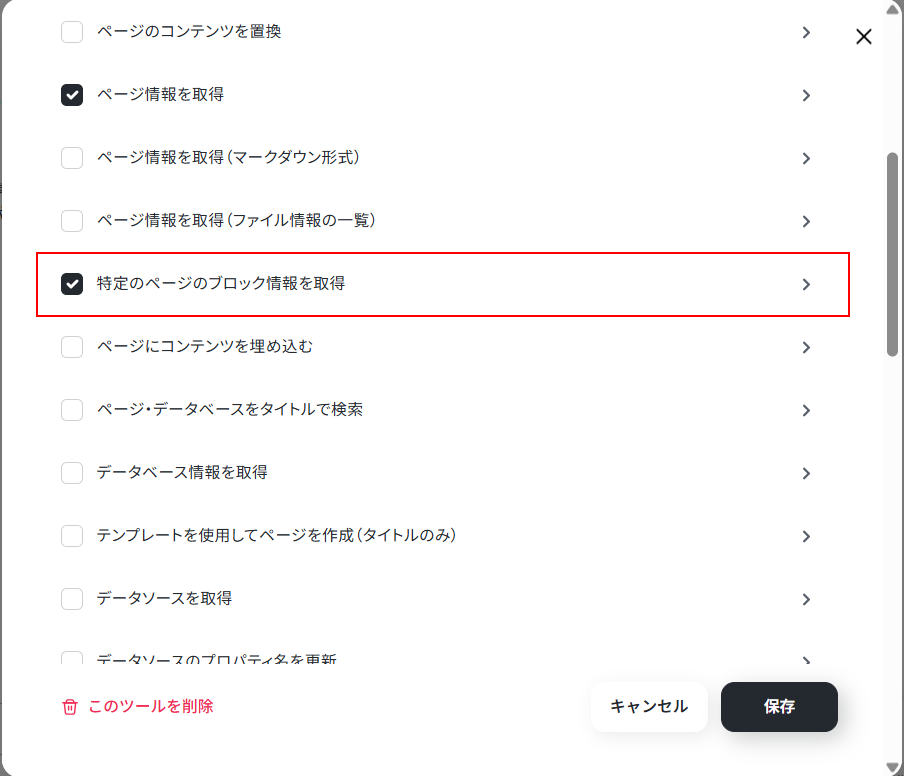Check ページ情報を取得(マークダウン形式) checkbox
The image size is (904, 776).
click(x=72, y=158)
